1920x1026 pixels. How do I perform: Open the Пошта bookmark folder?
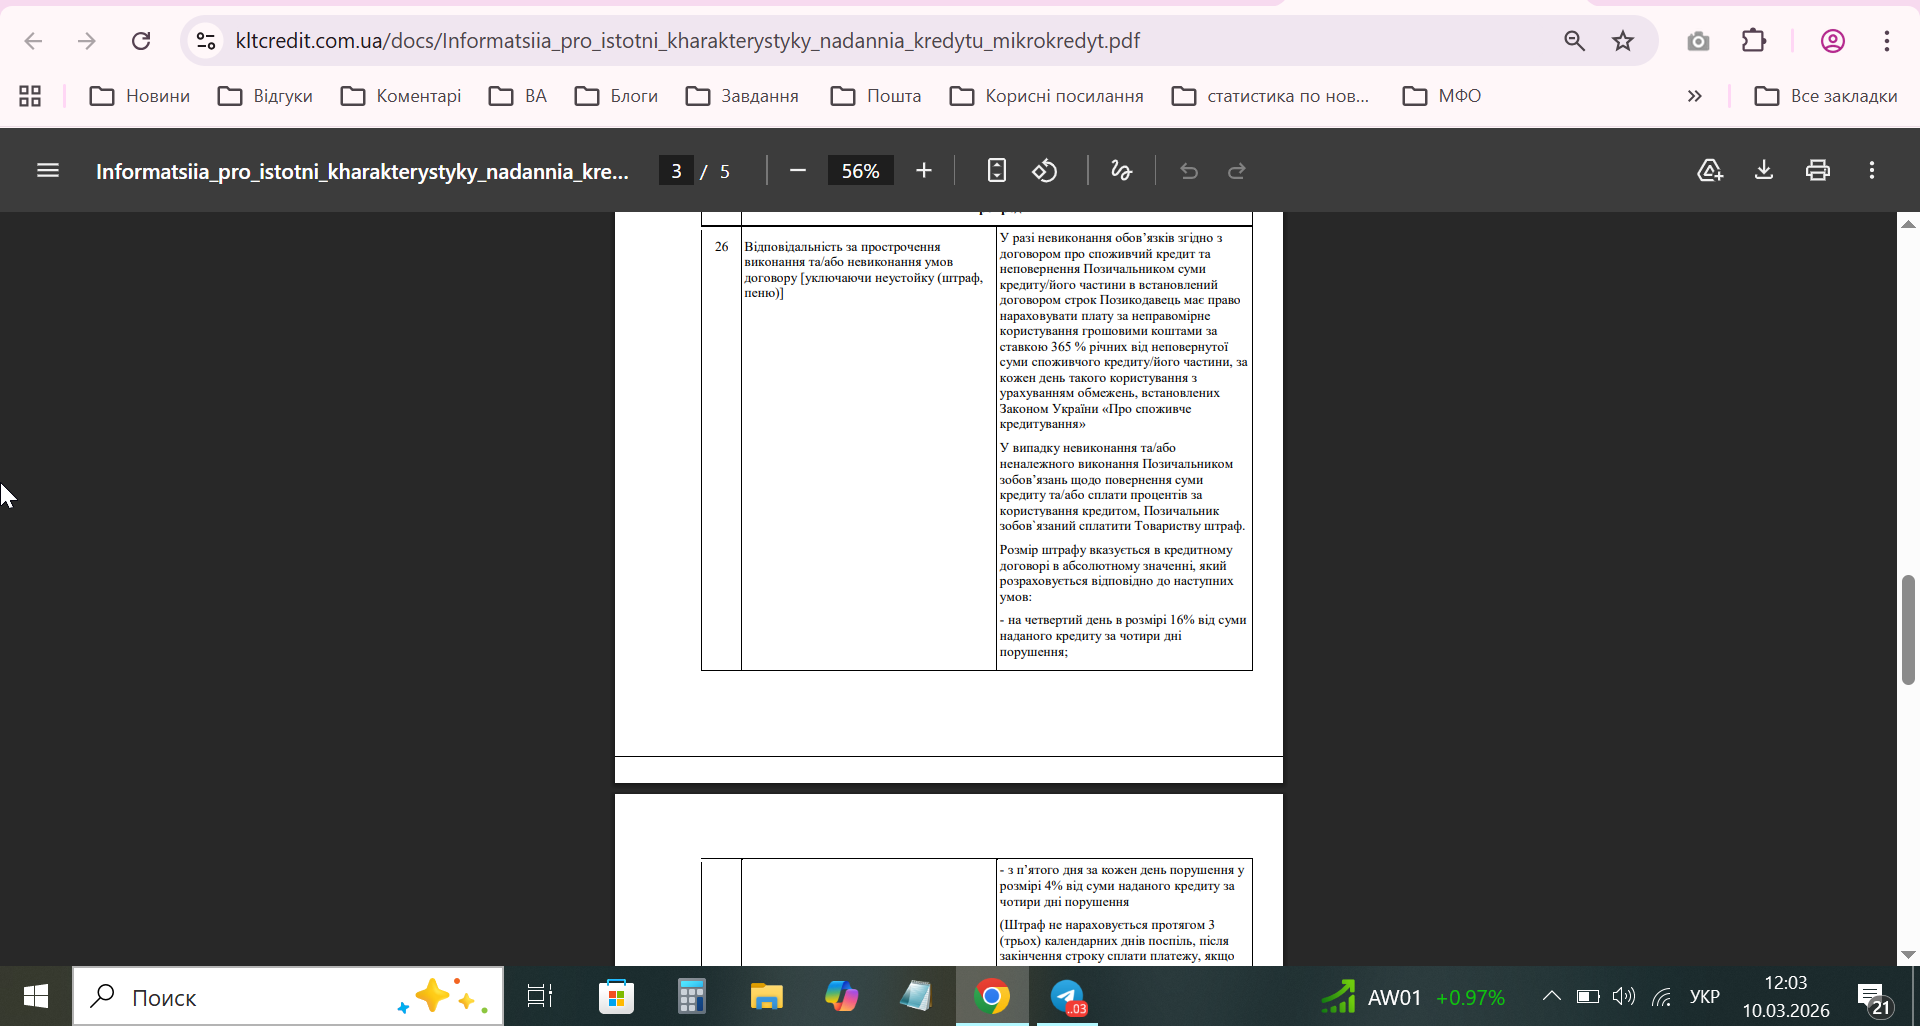pos(876,96)
